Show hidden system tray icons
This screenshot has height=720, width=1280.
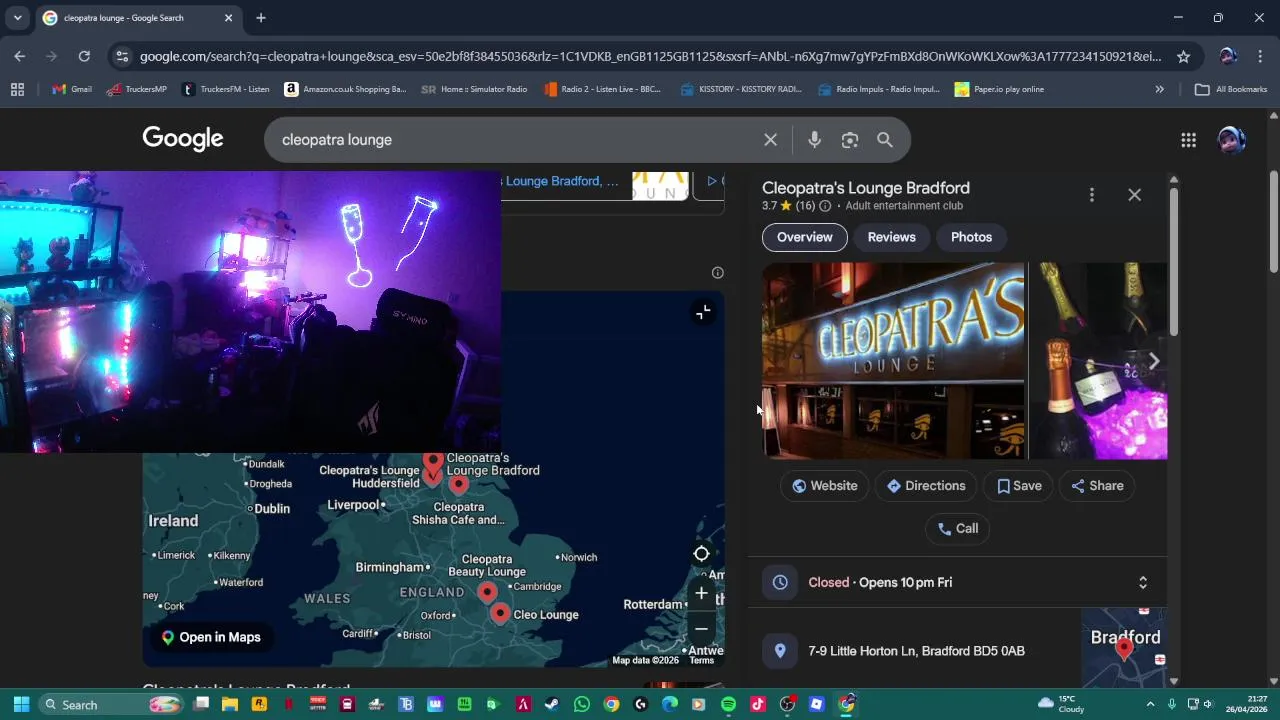pos(1150,704)
